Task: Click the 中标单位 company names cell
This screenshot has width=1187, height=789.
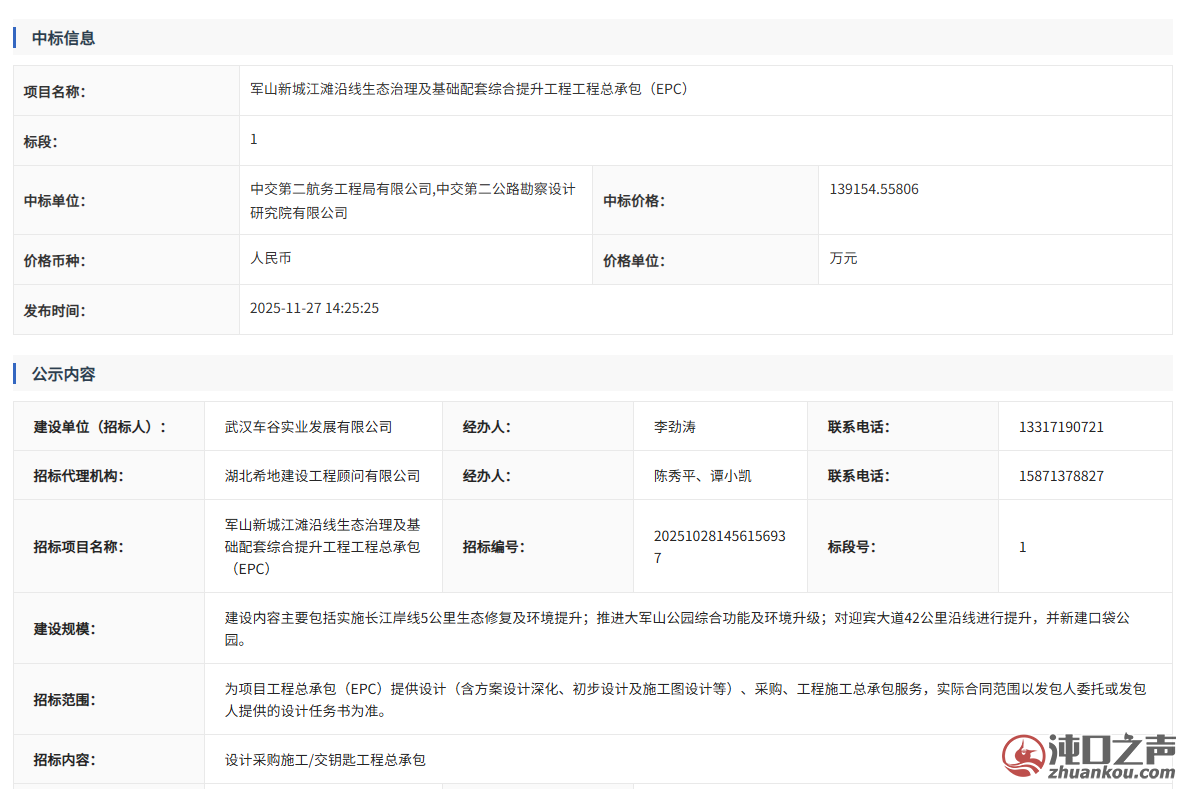Action: tap(412, 200)
